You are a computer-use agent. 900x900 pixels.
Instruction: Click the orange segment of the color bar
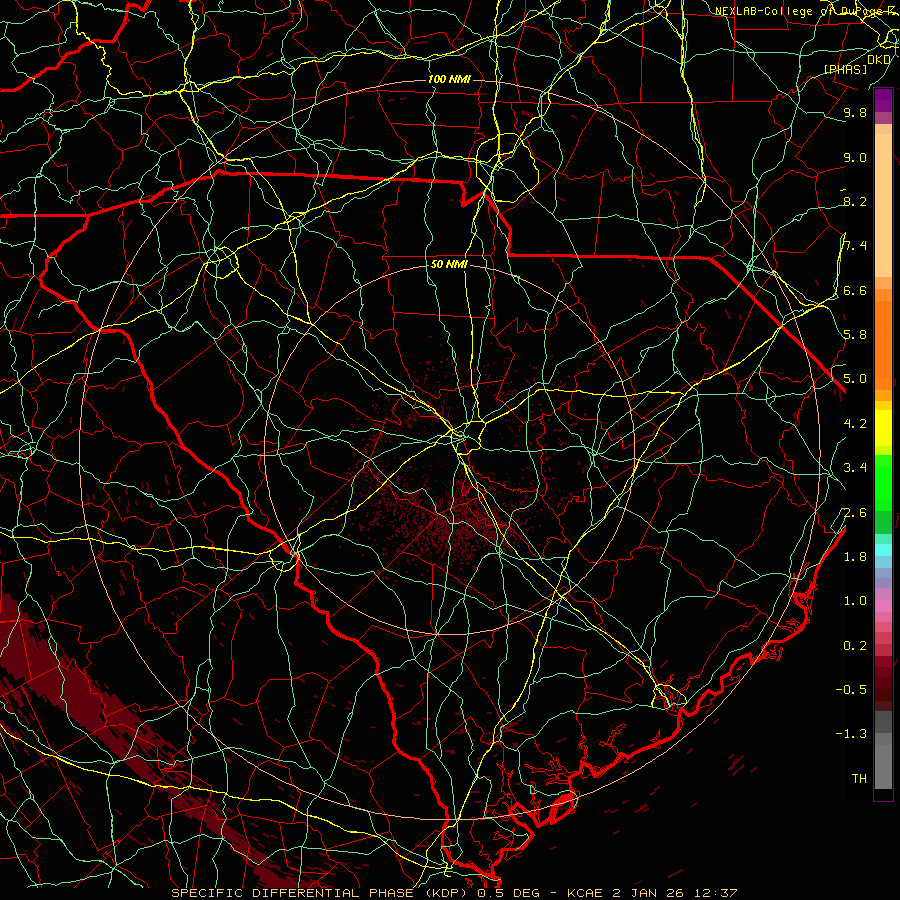point(883,345)
